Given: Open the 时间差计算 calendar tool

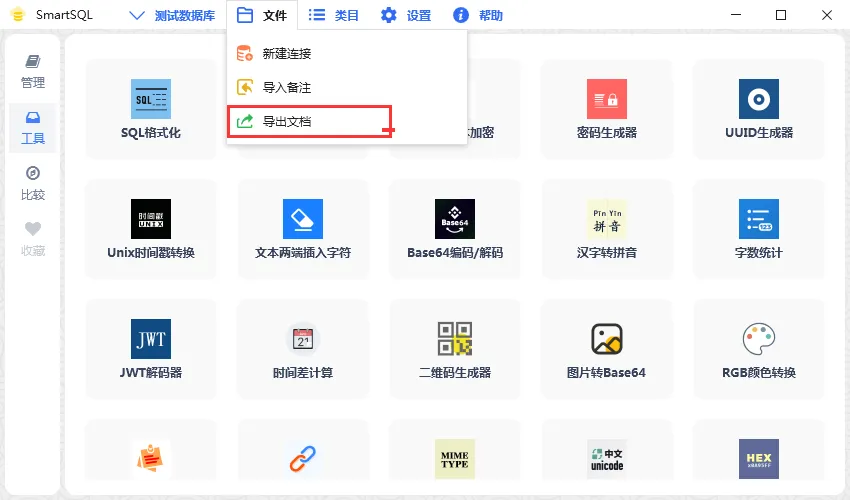Looking at the screenshot, I should pyautogui.click(x=302, y=349).
